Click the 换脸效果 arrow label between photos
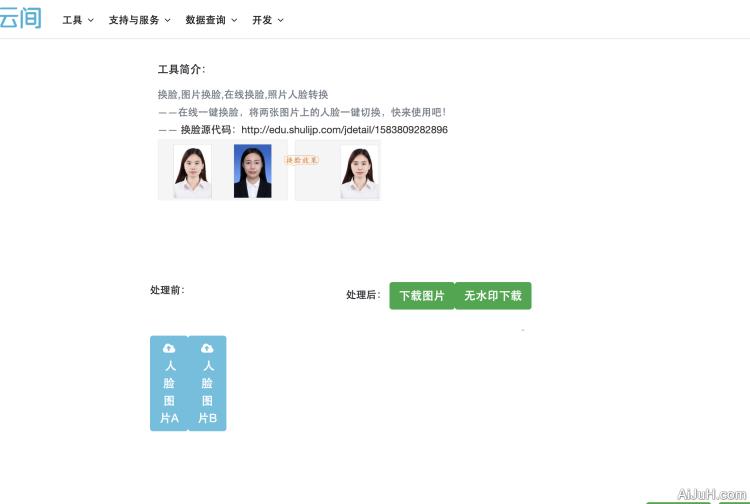Image resolution: width=750 pixels, height=504 pixels. 301,160
